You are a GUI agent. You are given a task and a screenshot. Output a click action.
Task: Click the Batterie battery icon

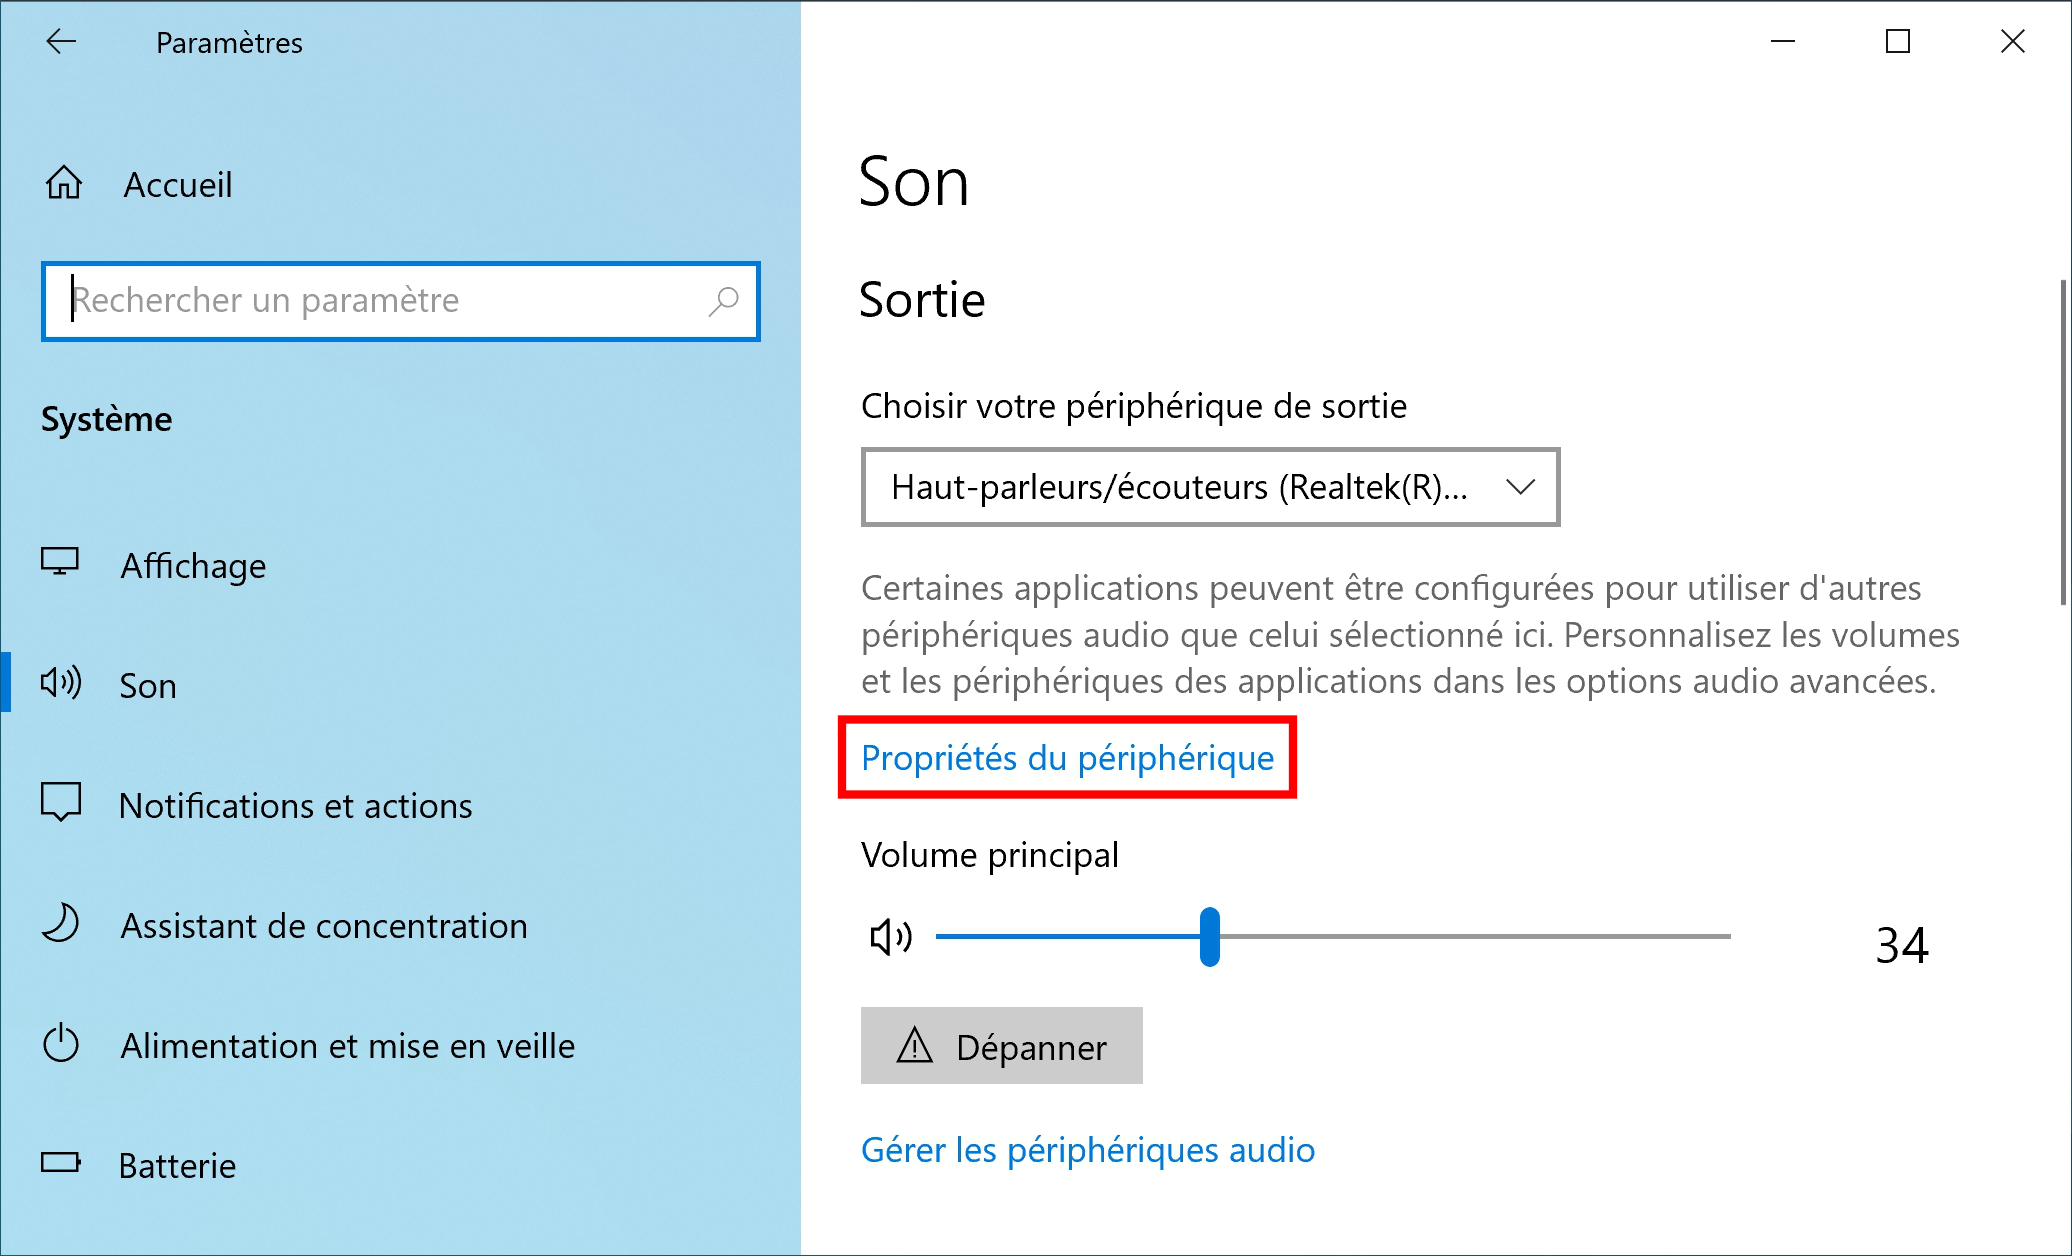coord(61,1162)
